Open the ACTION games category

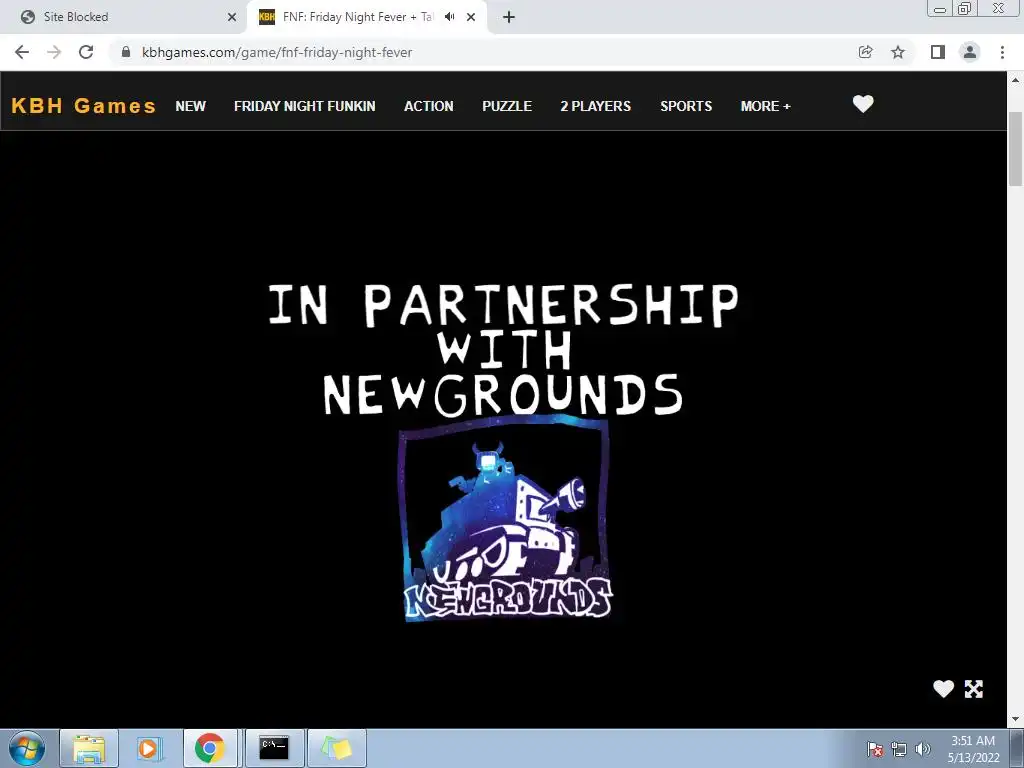point(428,106)
